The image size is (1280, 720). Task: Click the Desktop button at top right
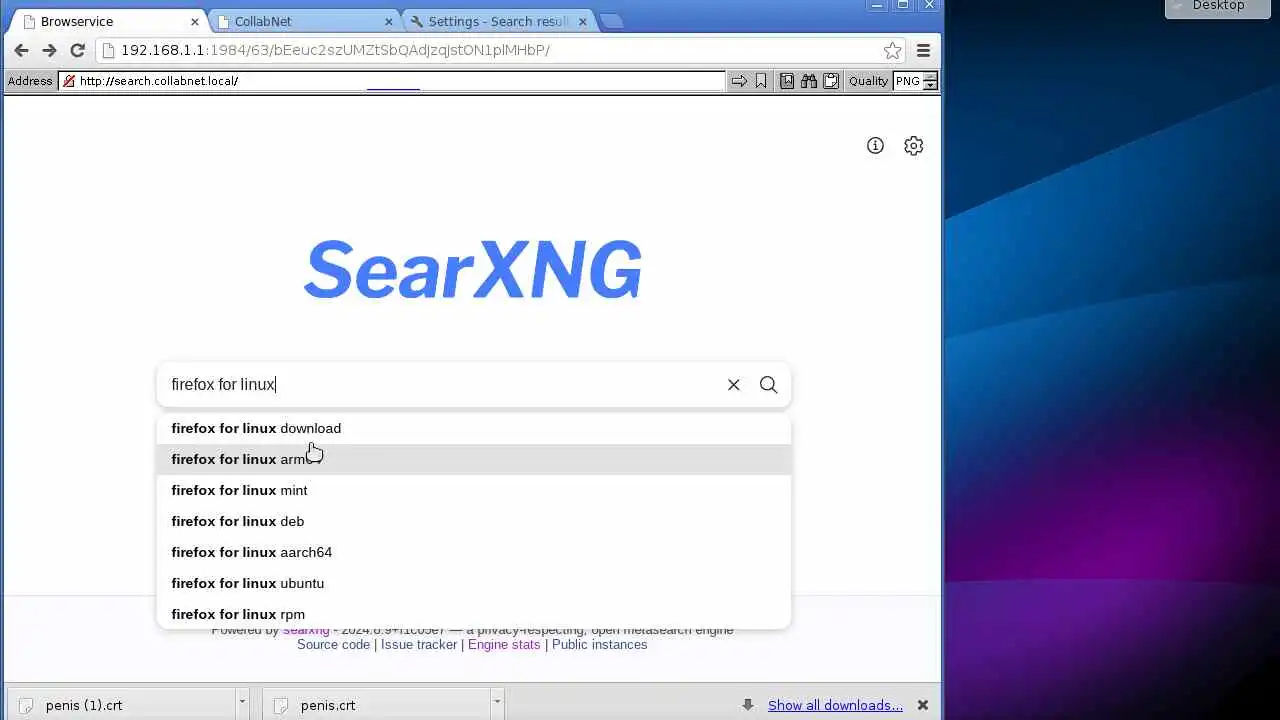pos(1218,7)
